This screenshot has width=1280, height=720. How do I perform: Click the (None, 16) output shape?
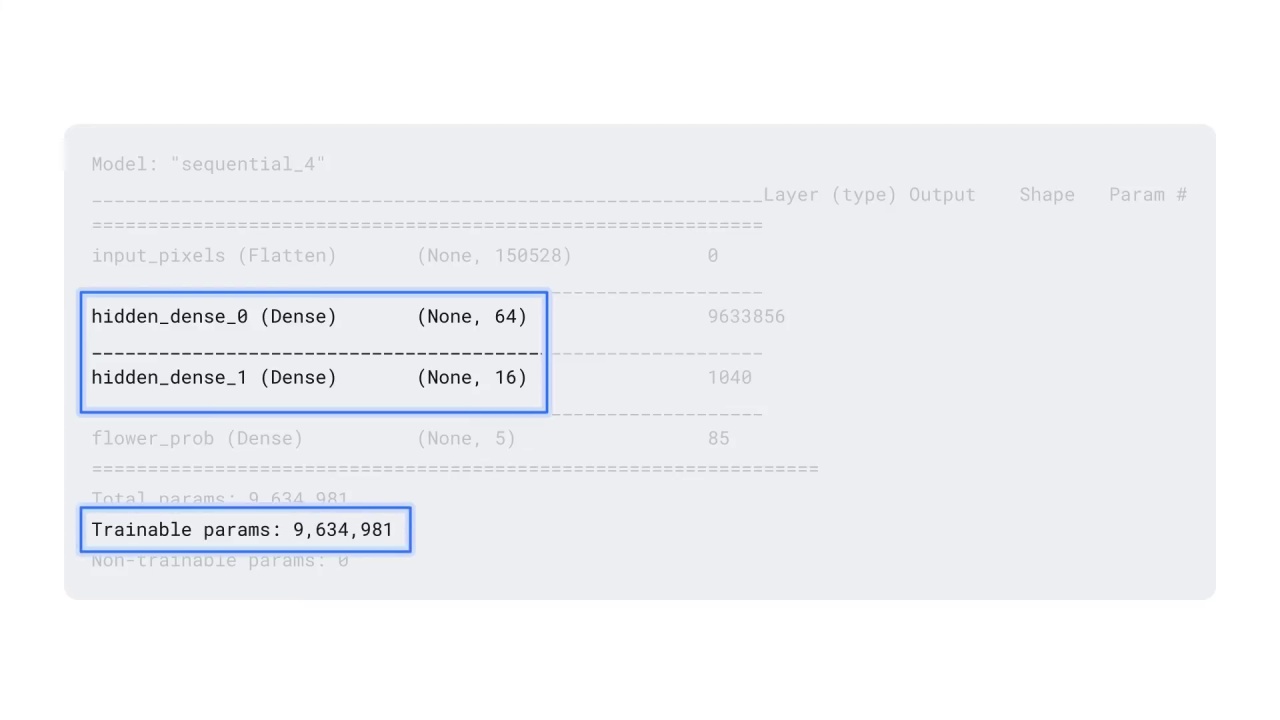[472, 378]
